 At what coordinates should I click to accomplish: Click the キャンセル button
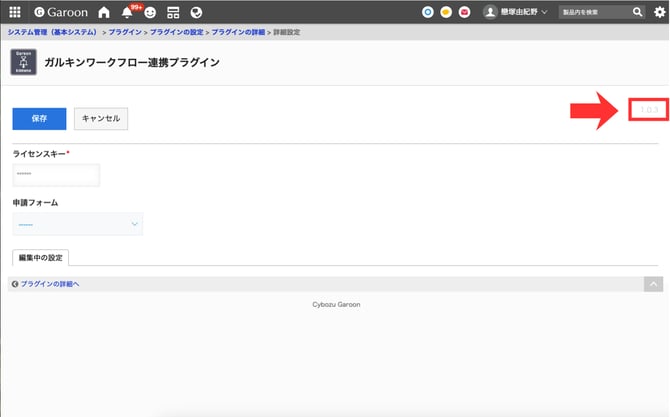tap(101, 118)
